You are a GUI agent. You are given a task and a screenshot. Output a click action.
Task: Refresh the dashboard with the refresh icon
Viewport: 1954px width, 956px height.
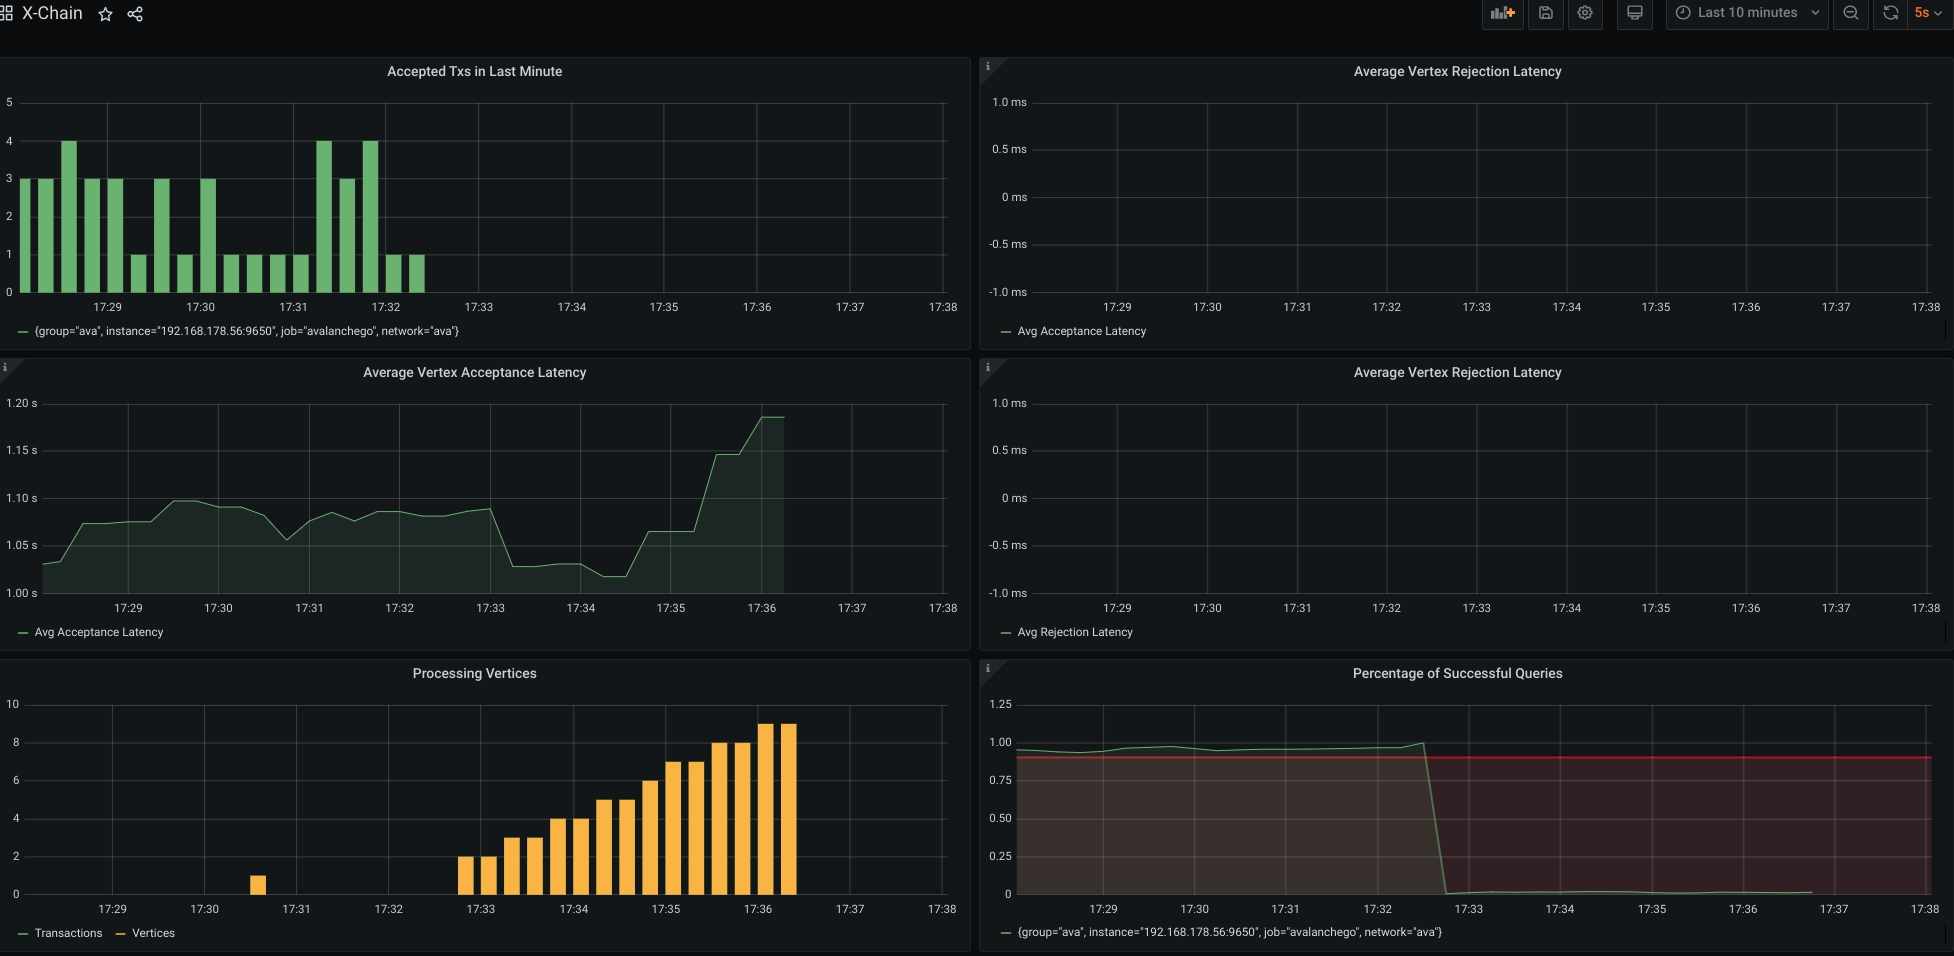1890,13
